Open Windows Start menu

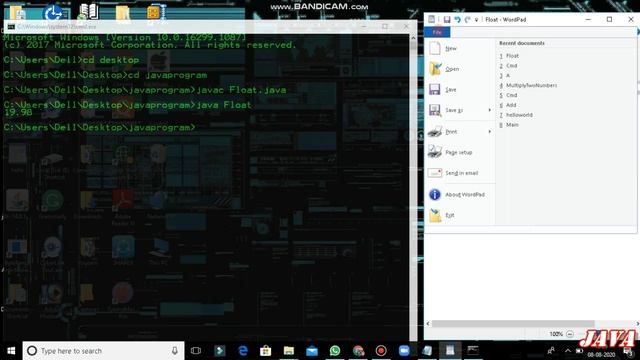tap(11, 351)
